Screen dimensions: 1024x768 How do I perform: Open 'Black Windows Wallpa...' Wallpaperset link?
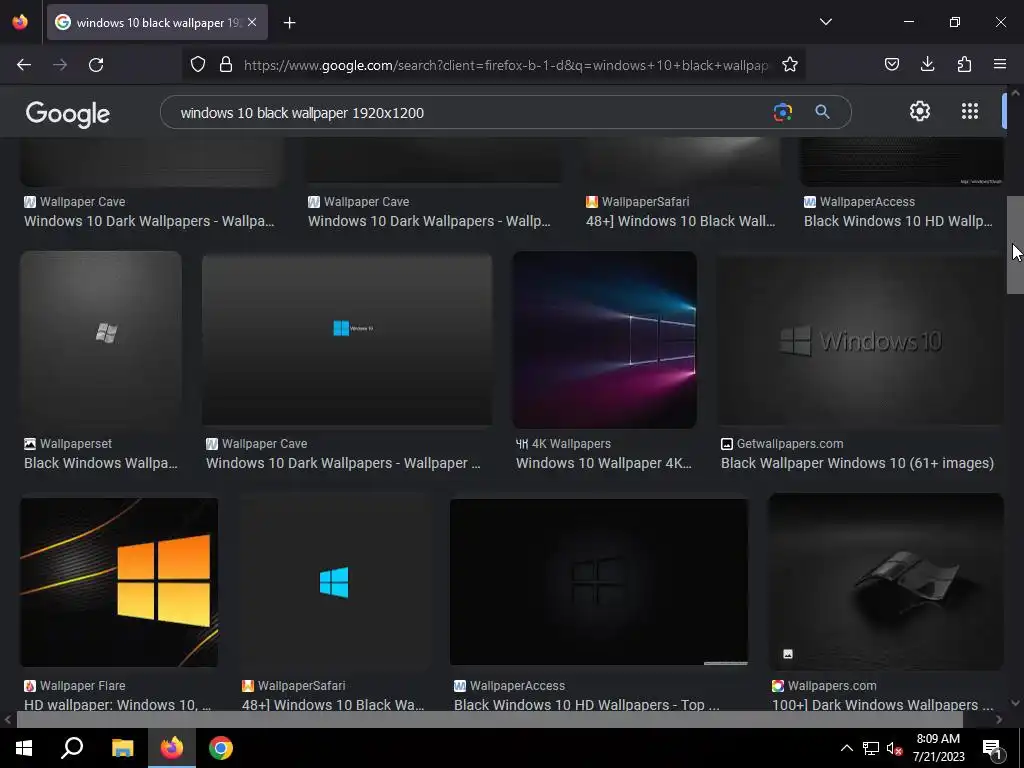click(101, 463)
